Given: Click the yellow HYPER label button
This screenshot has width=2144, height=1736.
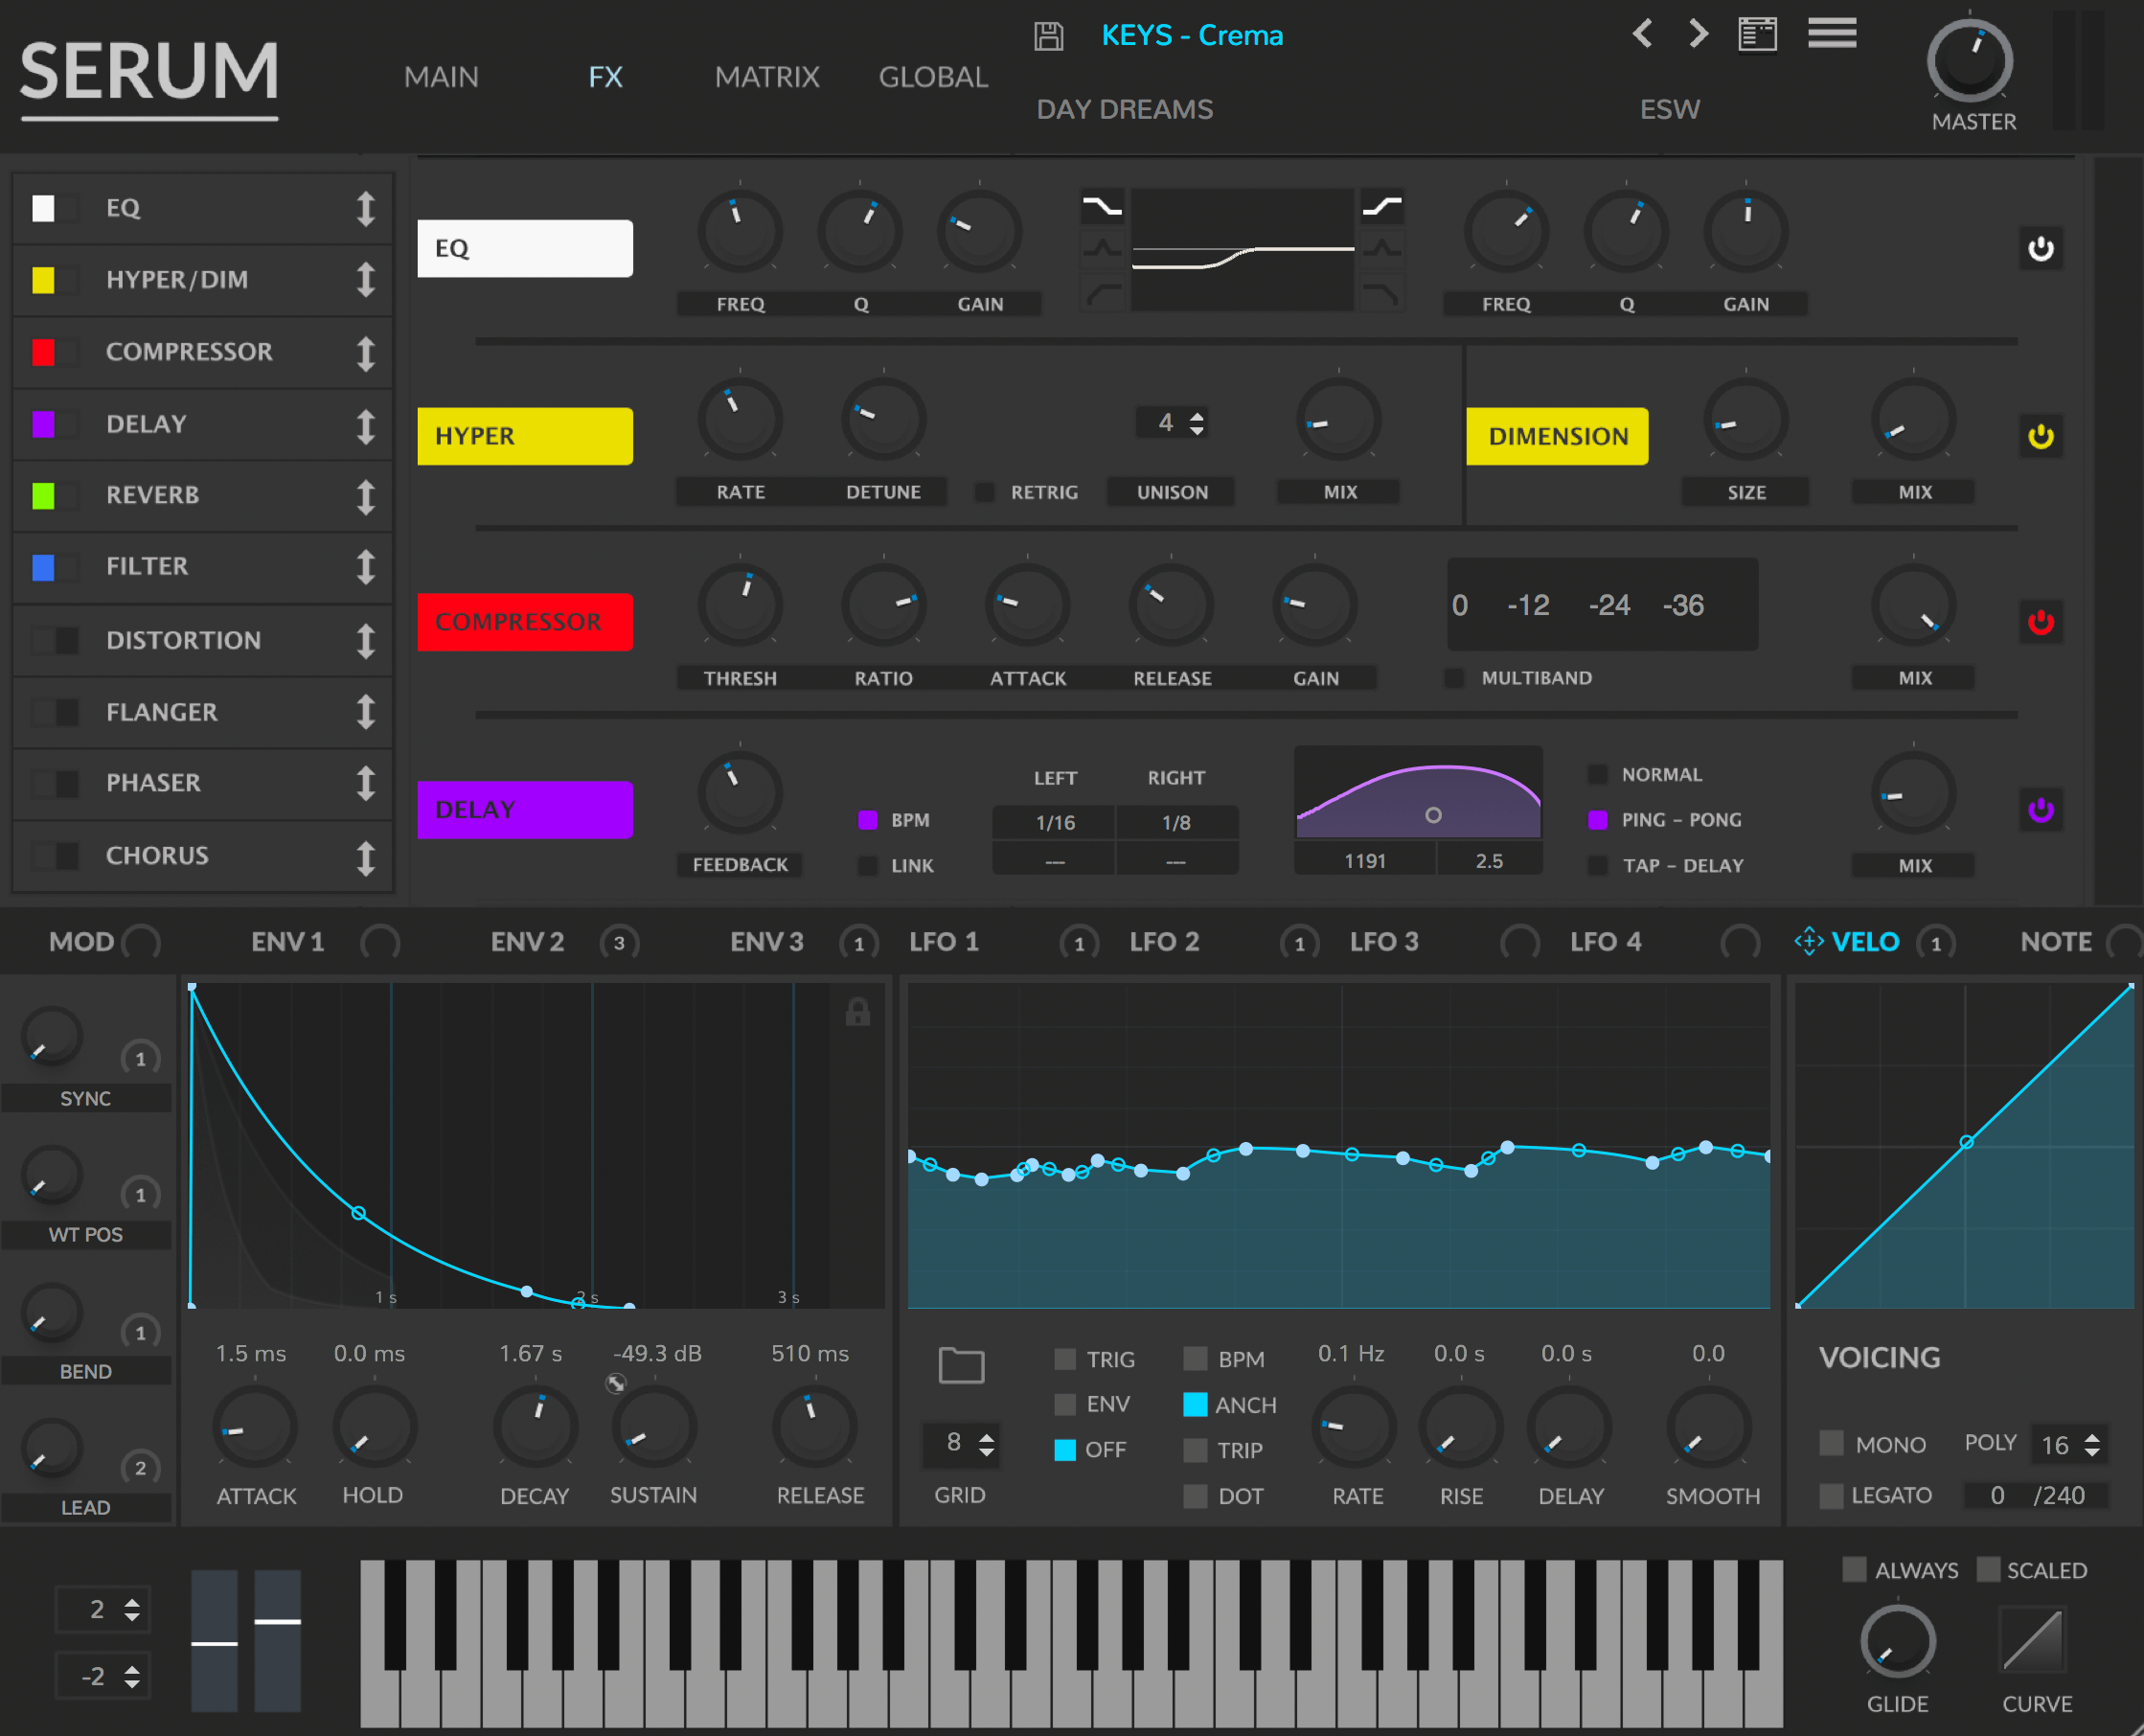Looking at the screenshot, I should click(x=525, y=436).
